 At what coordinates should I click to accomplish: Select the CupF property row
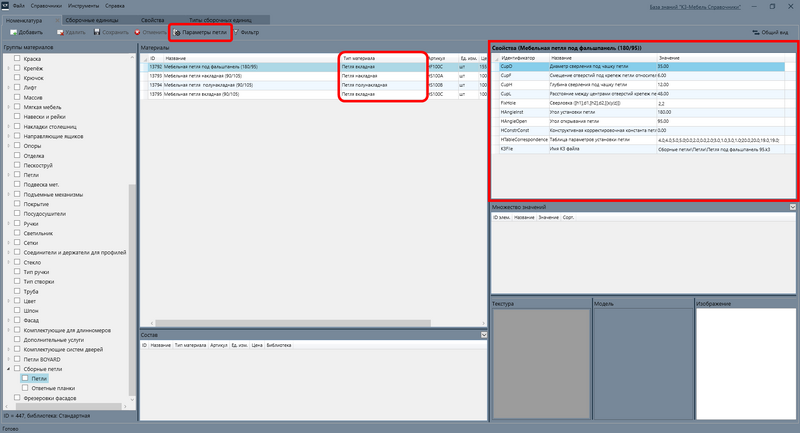[x=642, y=75]
